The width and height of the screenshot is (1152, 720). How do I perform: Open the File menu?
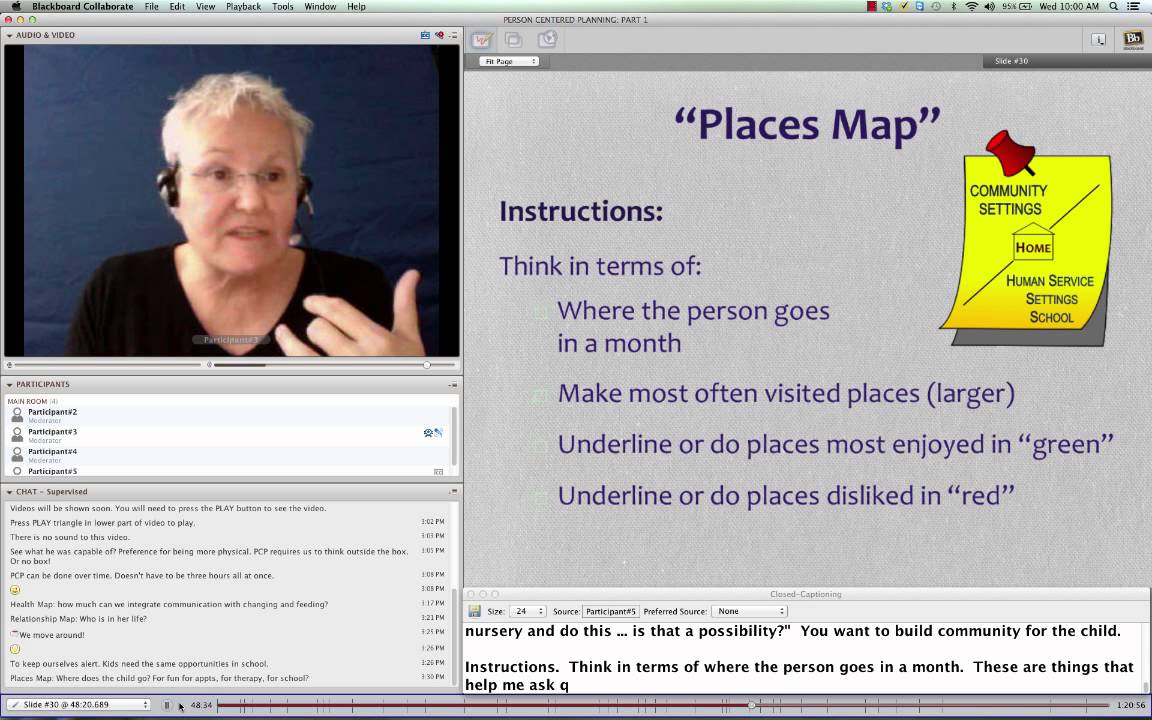(x=151, y=6)
